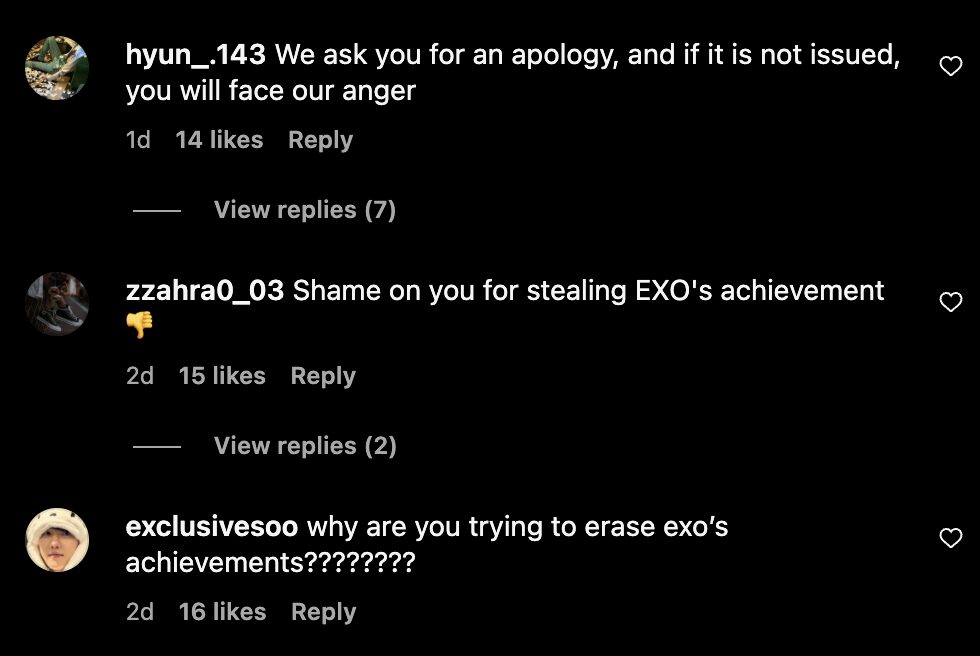
Task: View the 16 likes list
Action: 222,612
